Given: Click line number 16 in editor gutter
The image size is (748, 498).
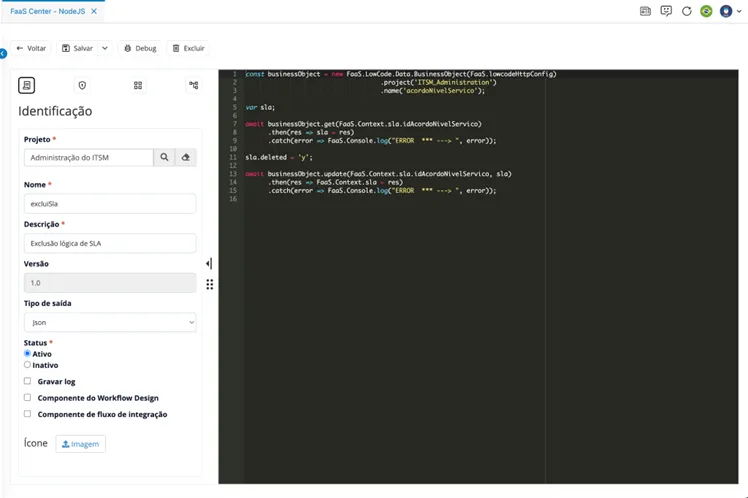Looking at the screenshot, I should coord(233,199).
